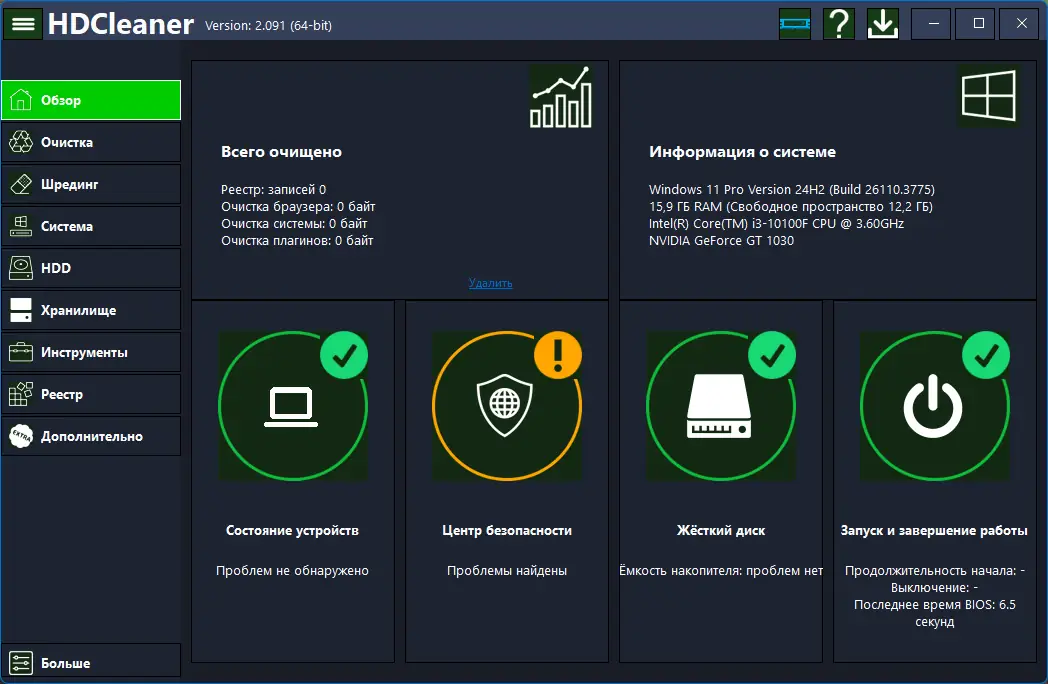
Task: Open Жёсткий диск title
Action: 720,530
